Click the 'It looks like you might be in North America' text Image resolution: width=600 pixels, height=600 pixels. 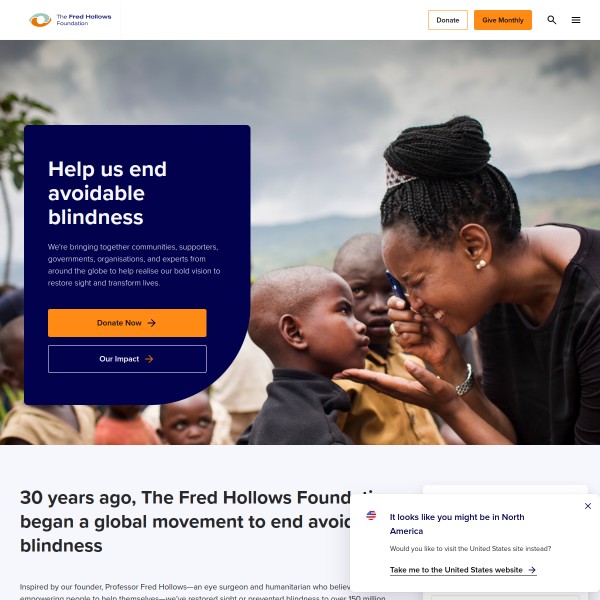point(457,524)
